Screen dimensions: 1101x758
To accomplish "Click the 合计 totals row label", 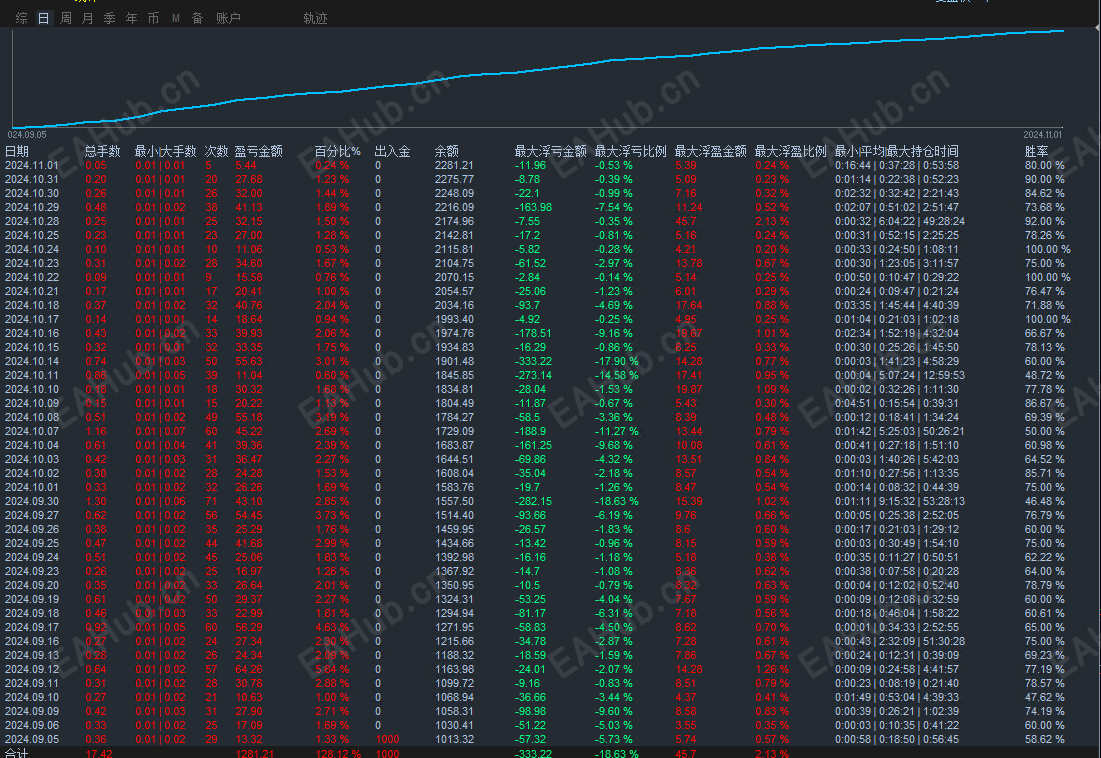I will [x=17, y=753].
